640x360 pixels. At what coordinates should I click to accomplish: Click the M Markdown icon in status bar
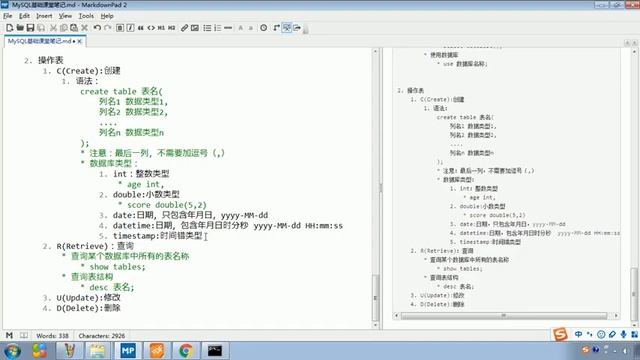tap(9, 336)
